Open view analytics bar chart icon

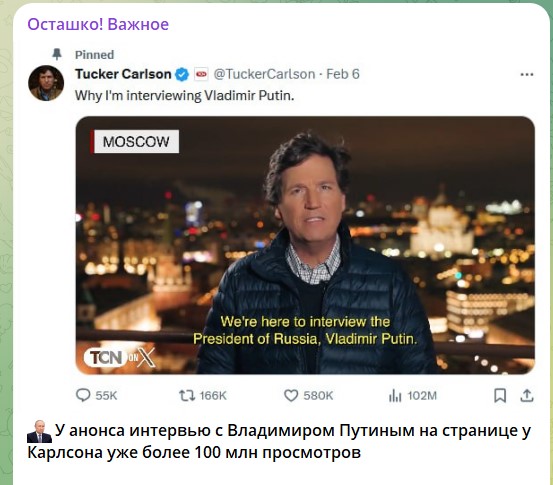point(395,395)
